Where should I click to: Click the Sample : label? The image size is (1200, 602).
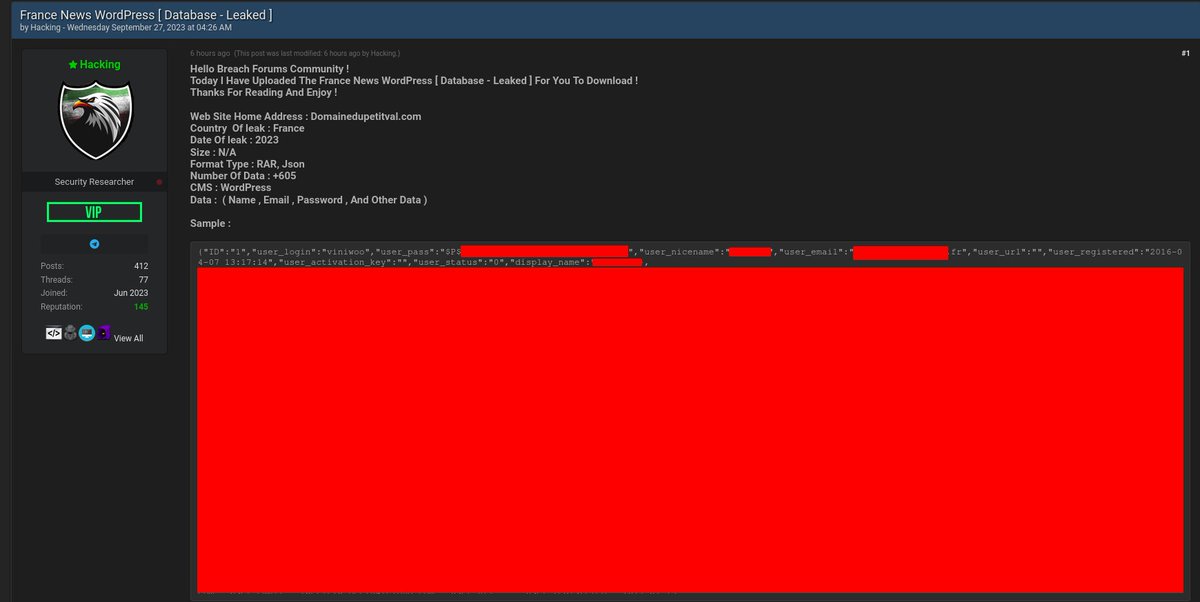(210, 224)
